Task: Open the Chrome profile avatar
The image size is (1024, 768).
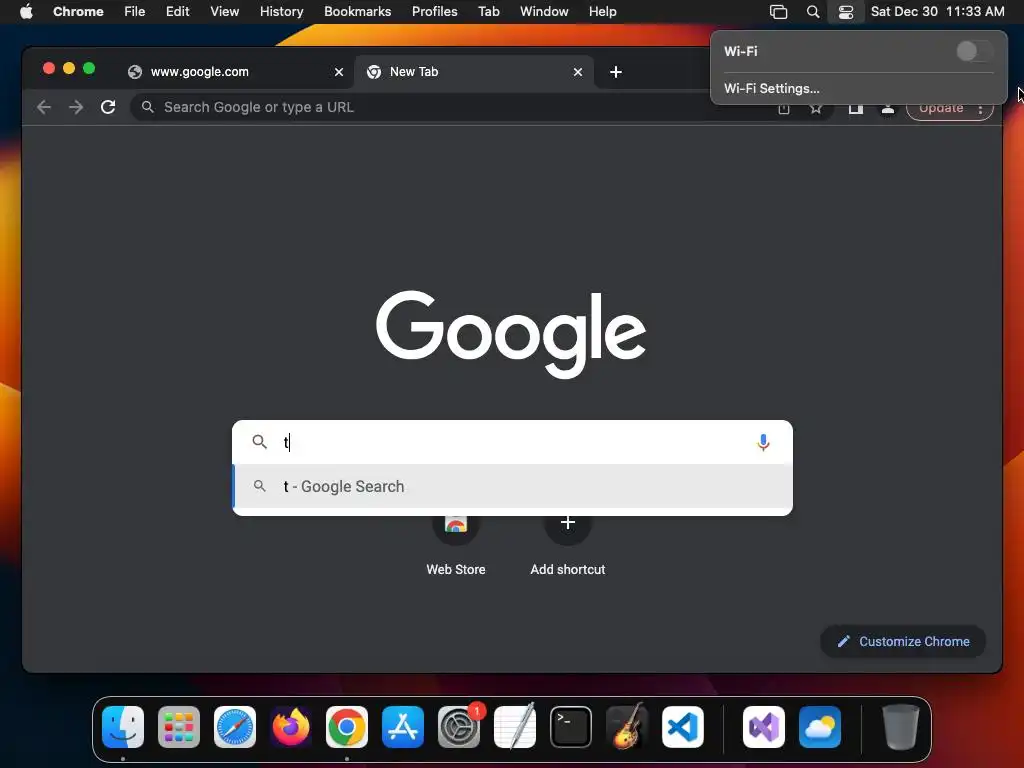Action: (888, 108)
